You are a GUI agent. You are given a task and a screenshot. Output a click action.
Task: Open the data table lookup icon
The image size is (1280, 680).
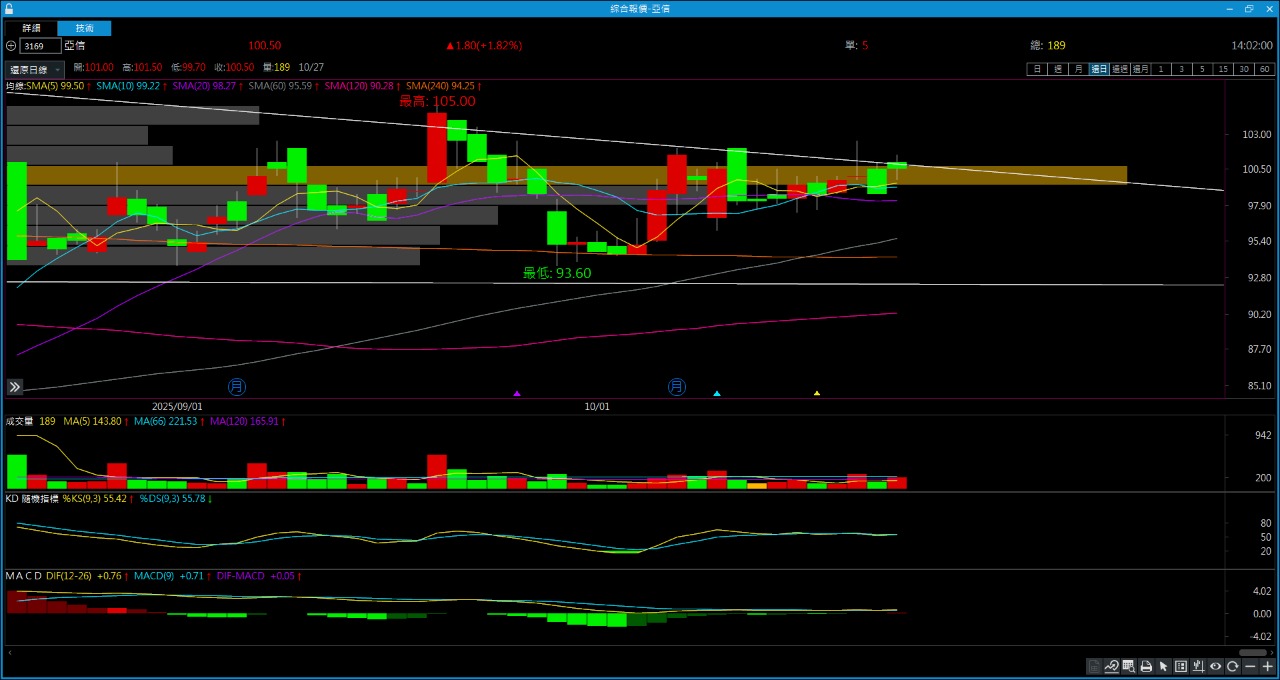1129,666
